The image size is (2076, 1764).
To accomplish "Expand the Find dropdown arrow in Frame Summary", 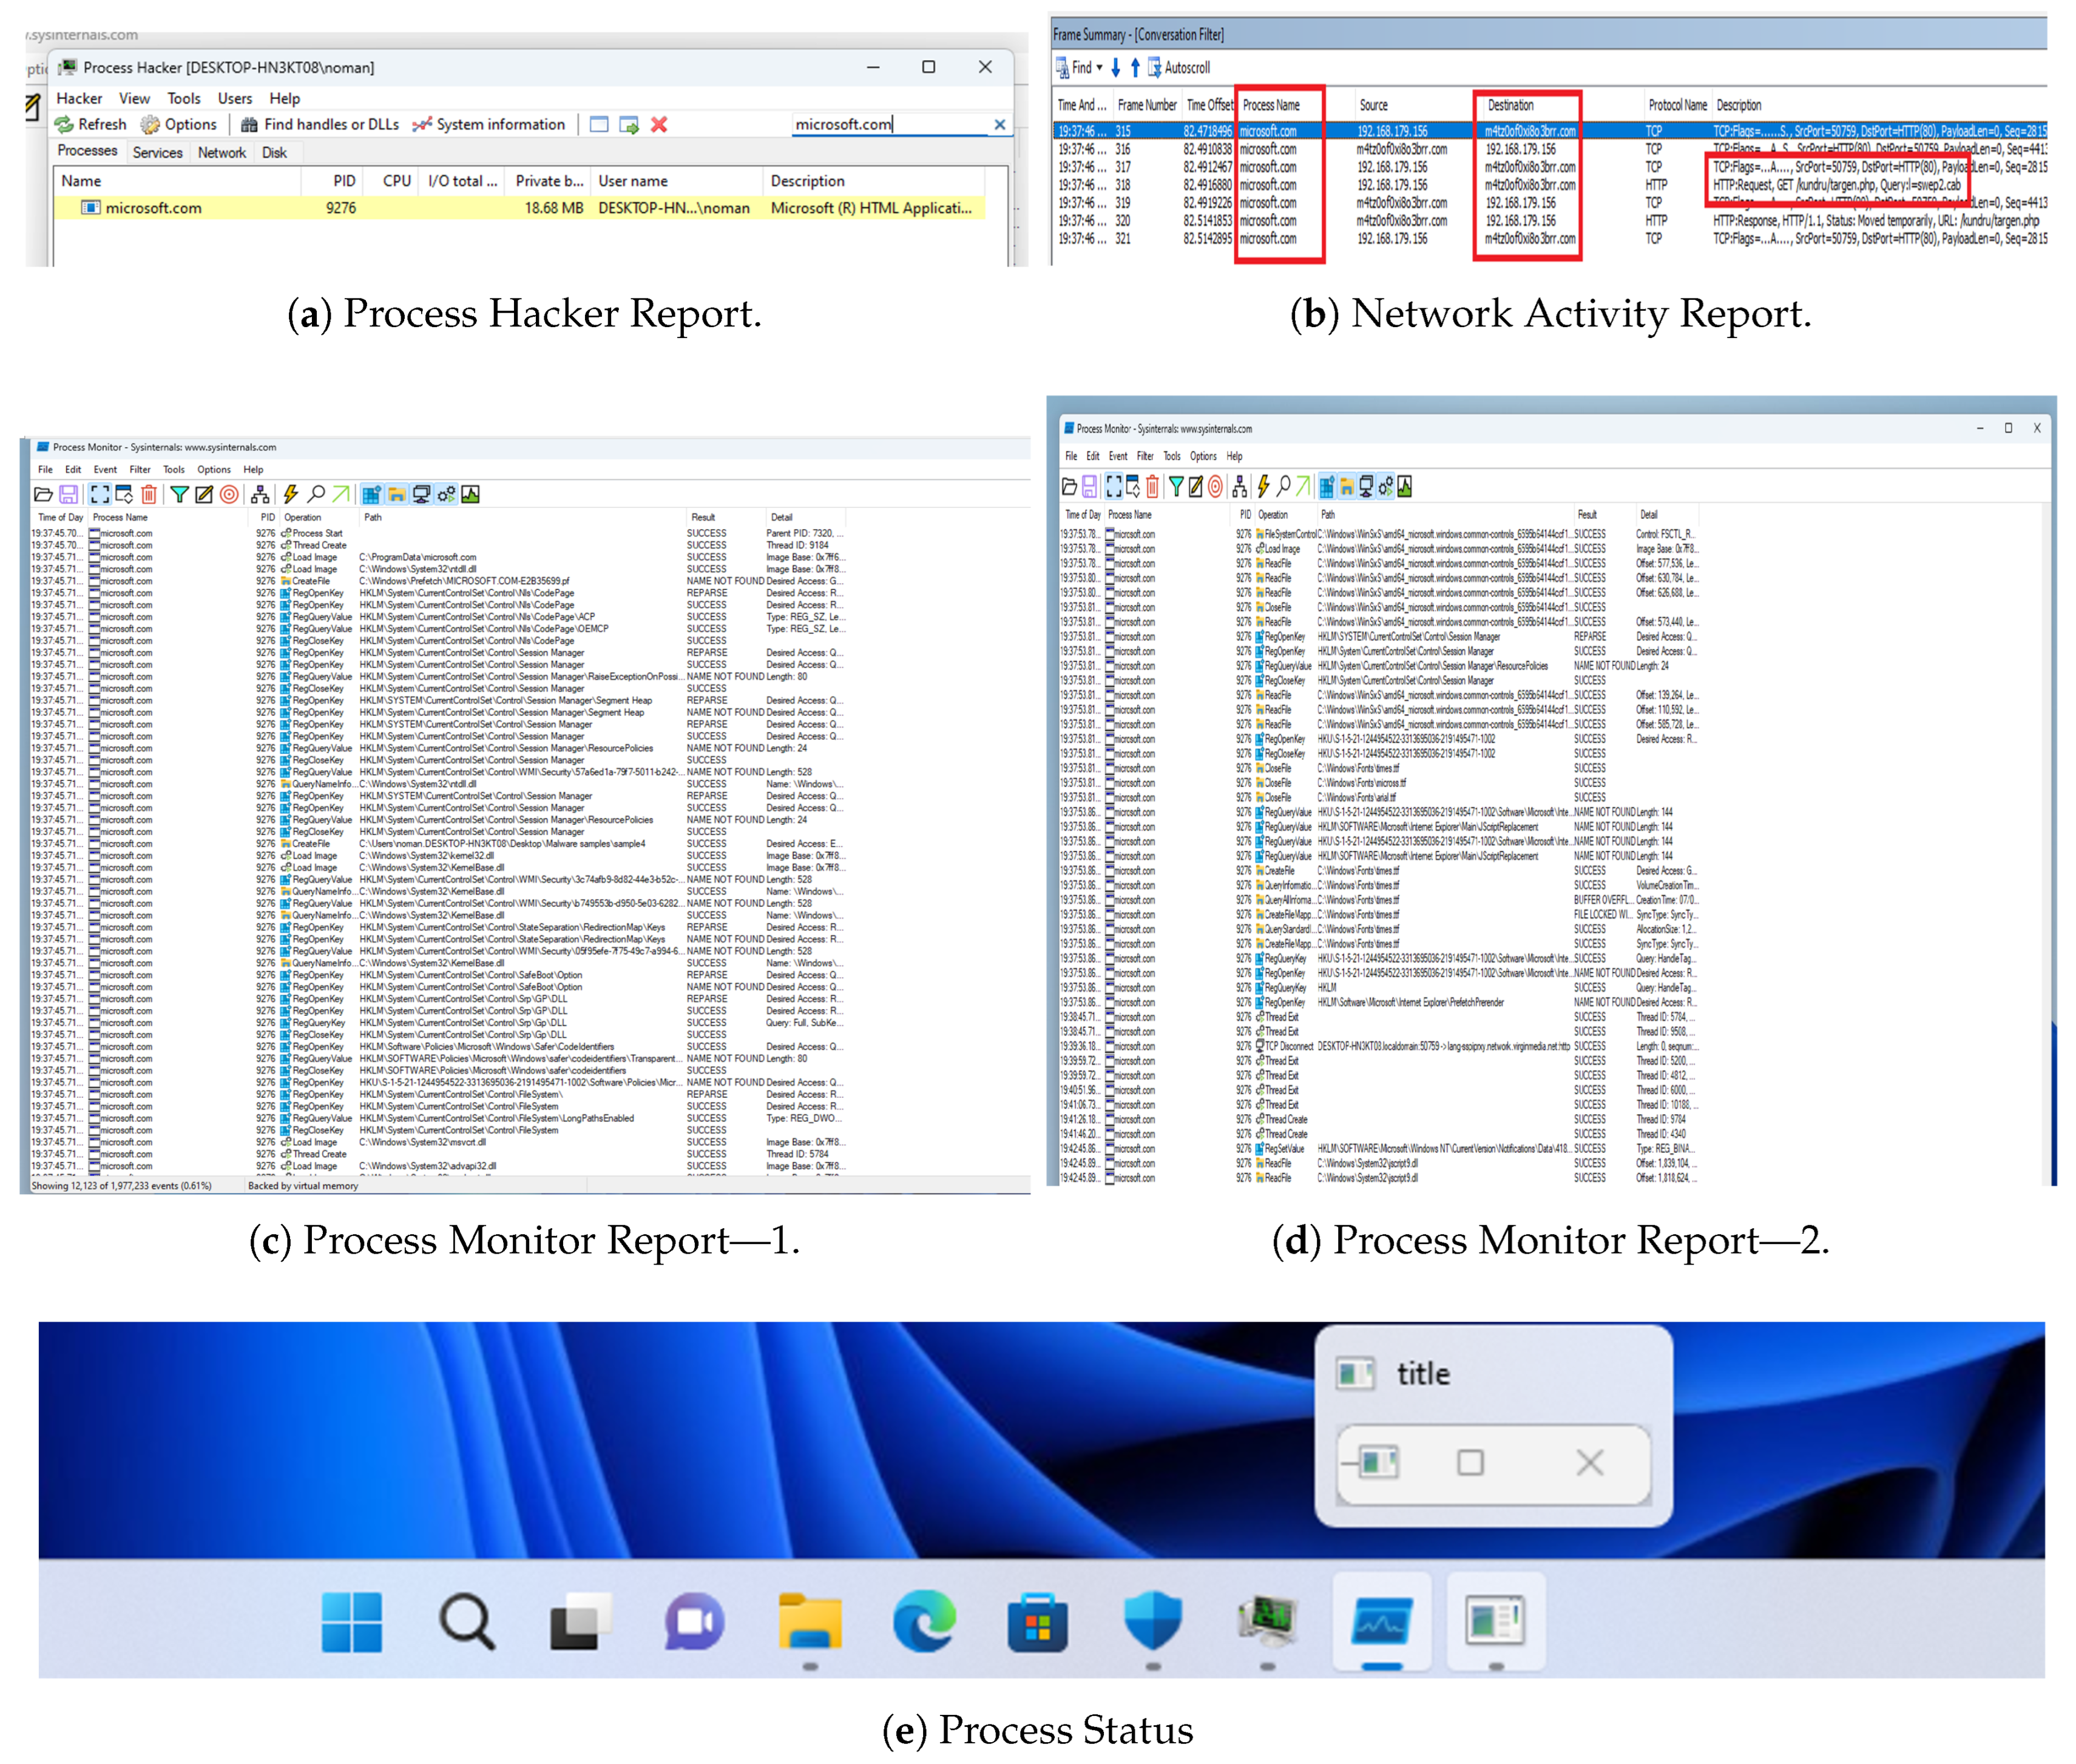I will [x=1099, y=68].
